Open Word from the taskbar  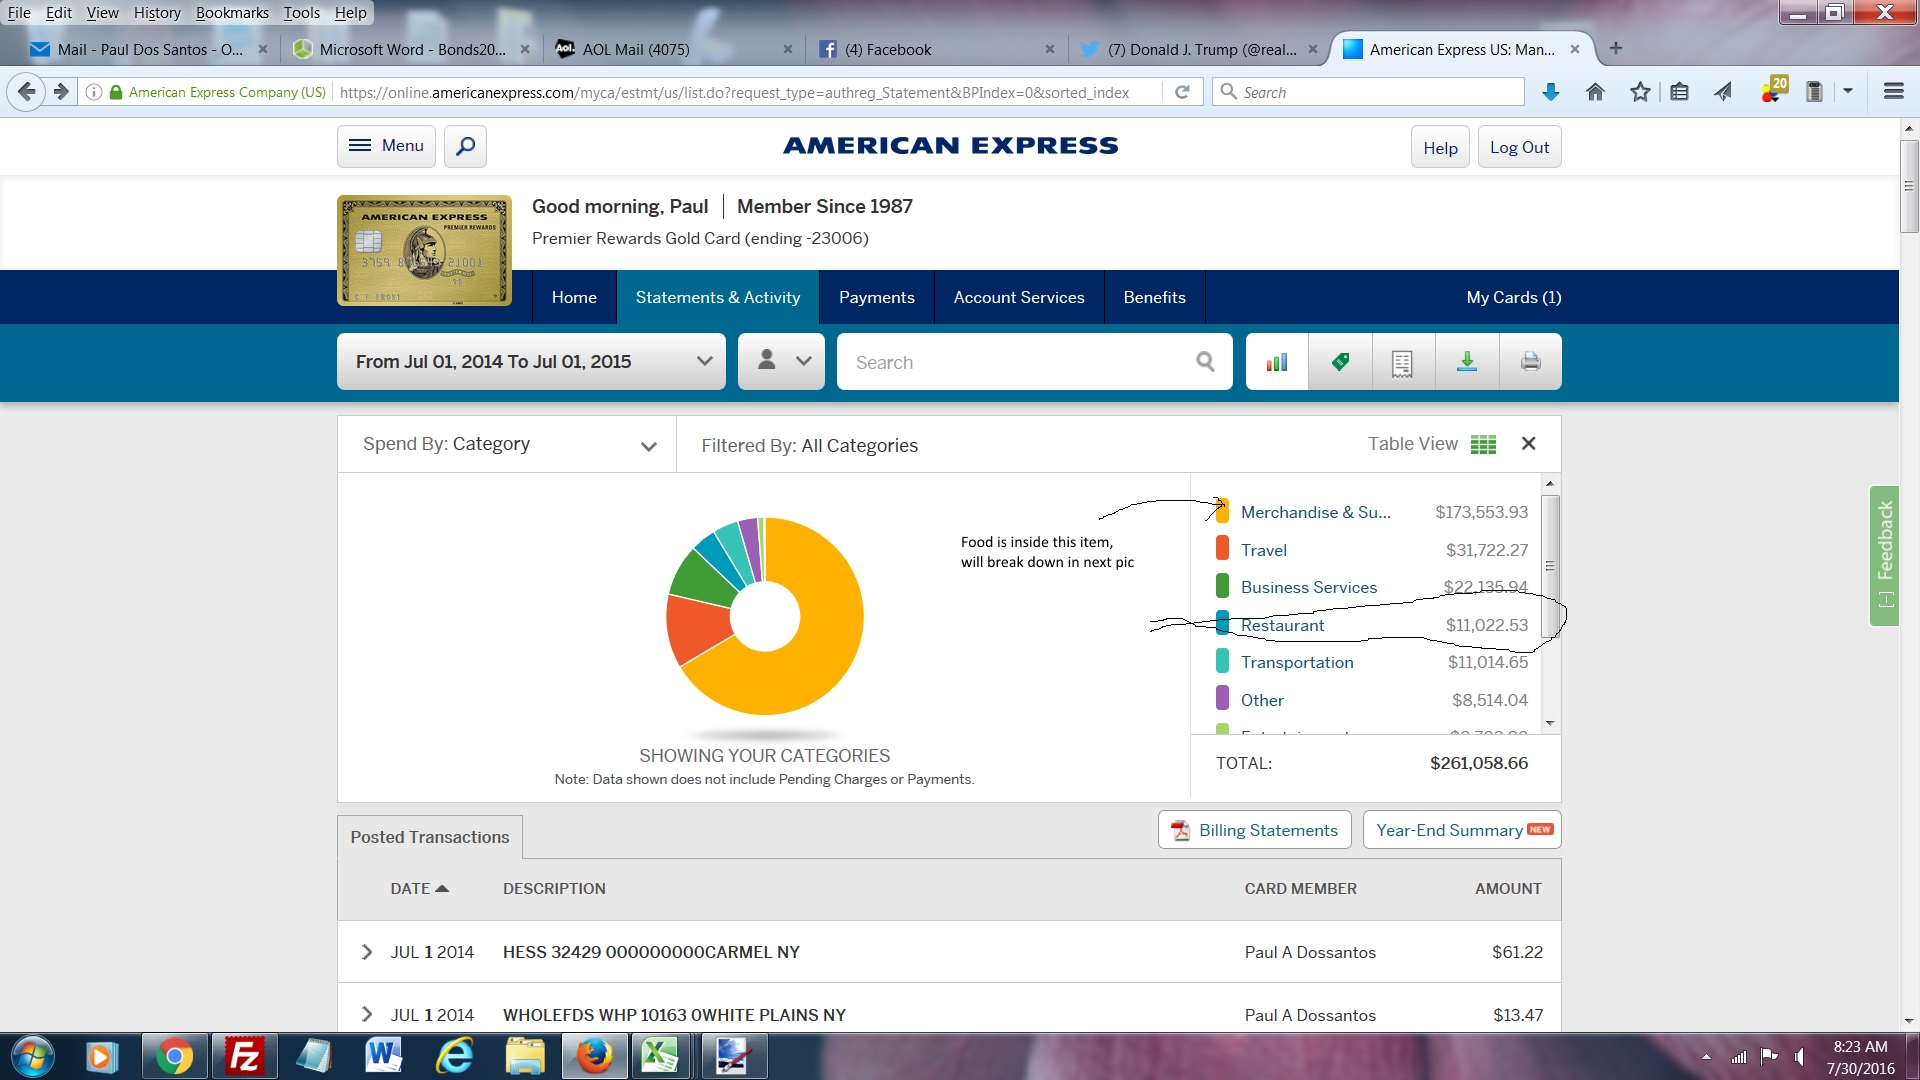pos(384,1057)
